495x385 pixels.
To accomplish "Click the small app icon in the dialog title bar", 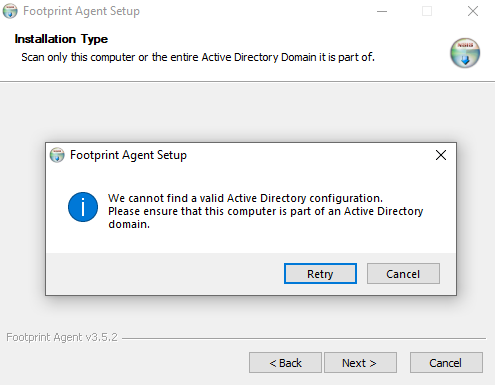I will (x=57, y=155).
